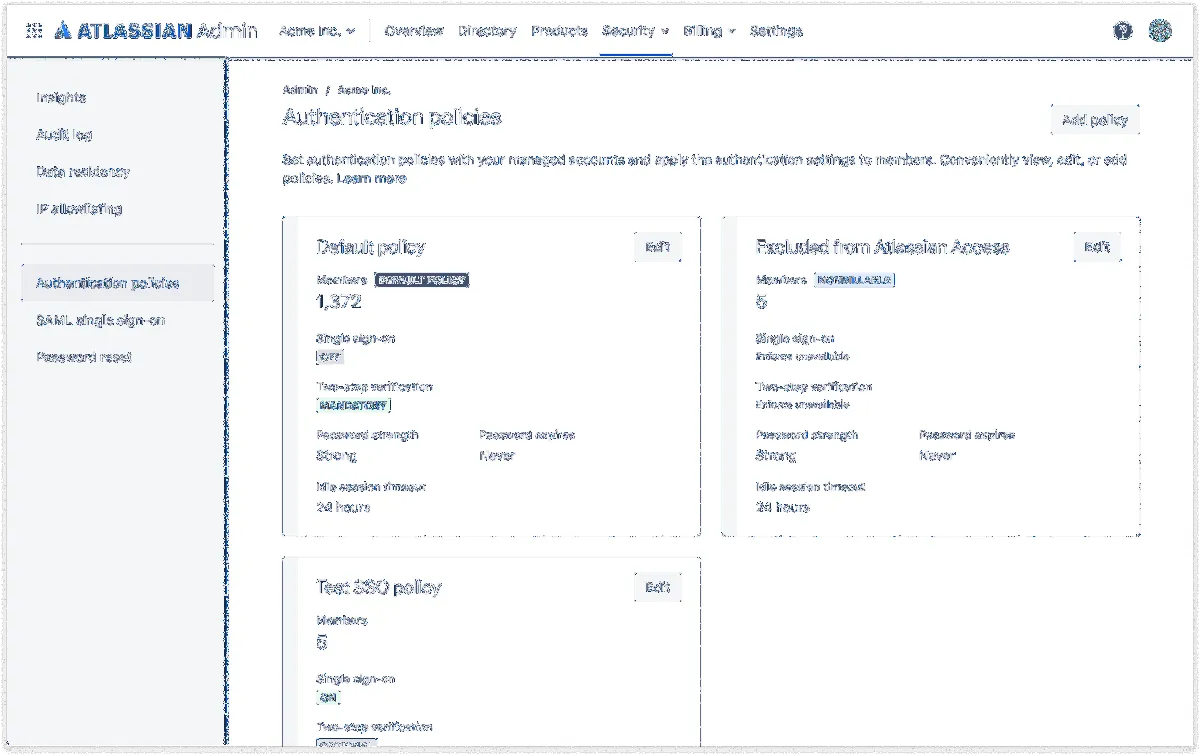Click the Test SSO policy title
This screenshot has height=755, width=1200.
378,587
